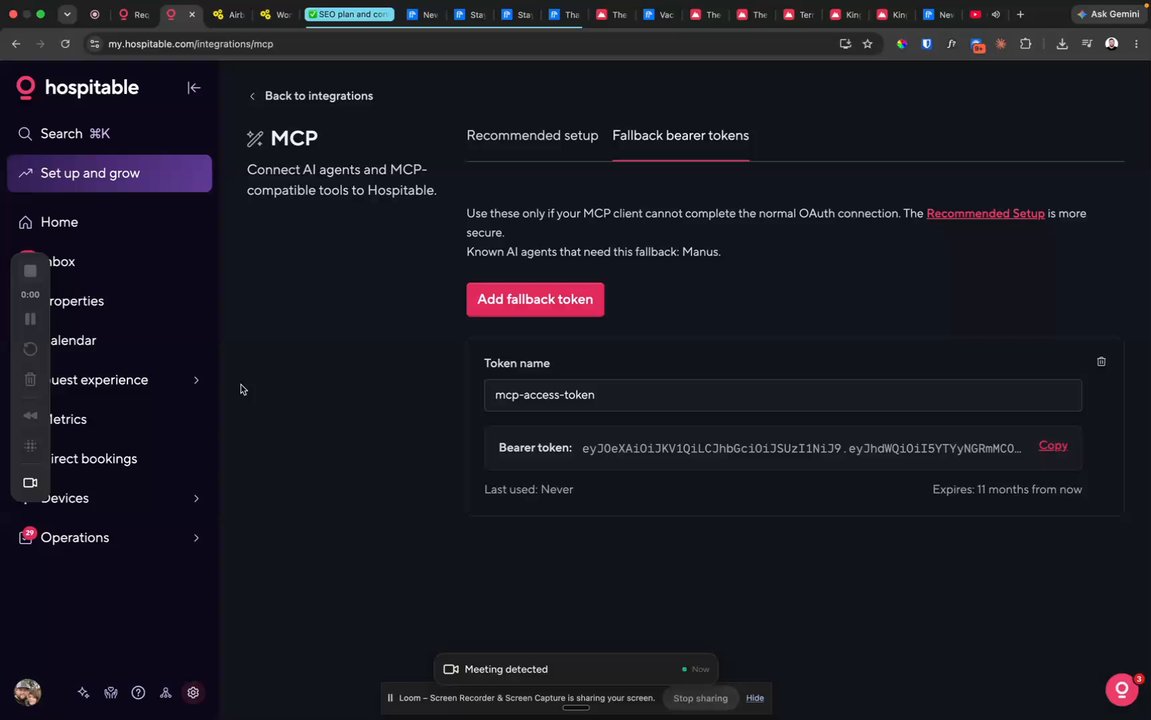Viewport: 1151px width, 720px height.
Task: Discard the Loom recording with trash icon
Action: point(30,379)
